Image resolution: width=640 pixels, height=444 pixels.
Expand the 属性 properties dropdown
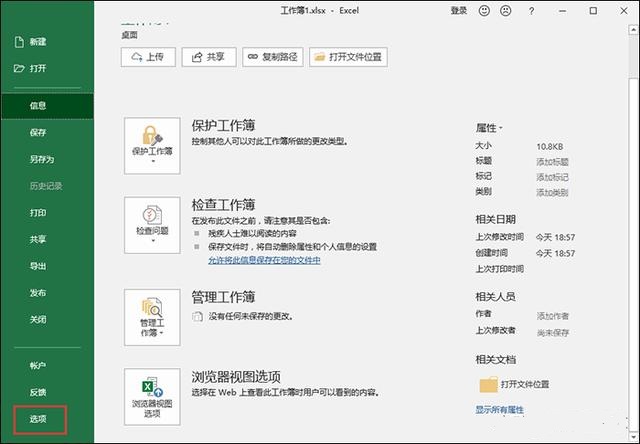[x=489, y=128]
